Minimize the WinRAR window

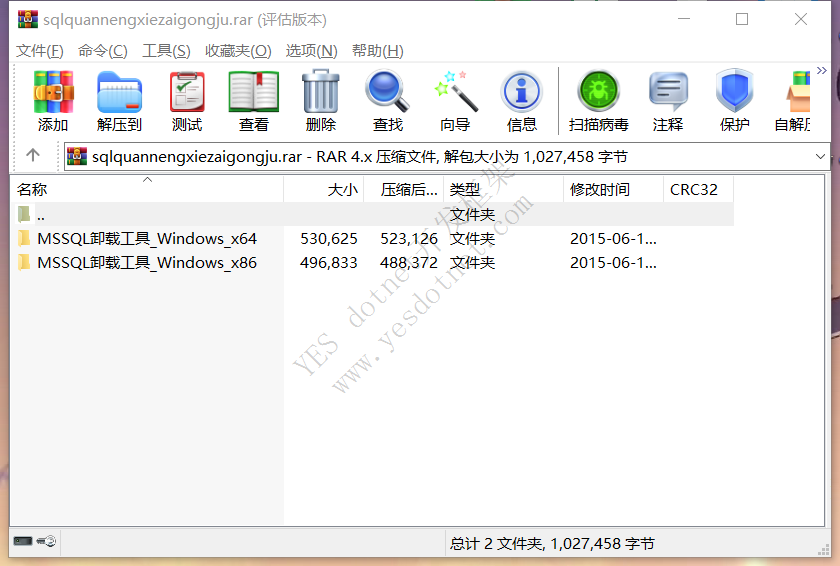[684, 19]
